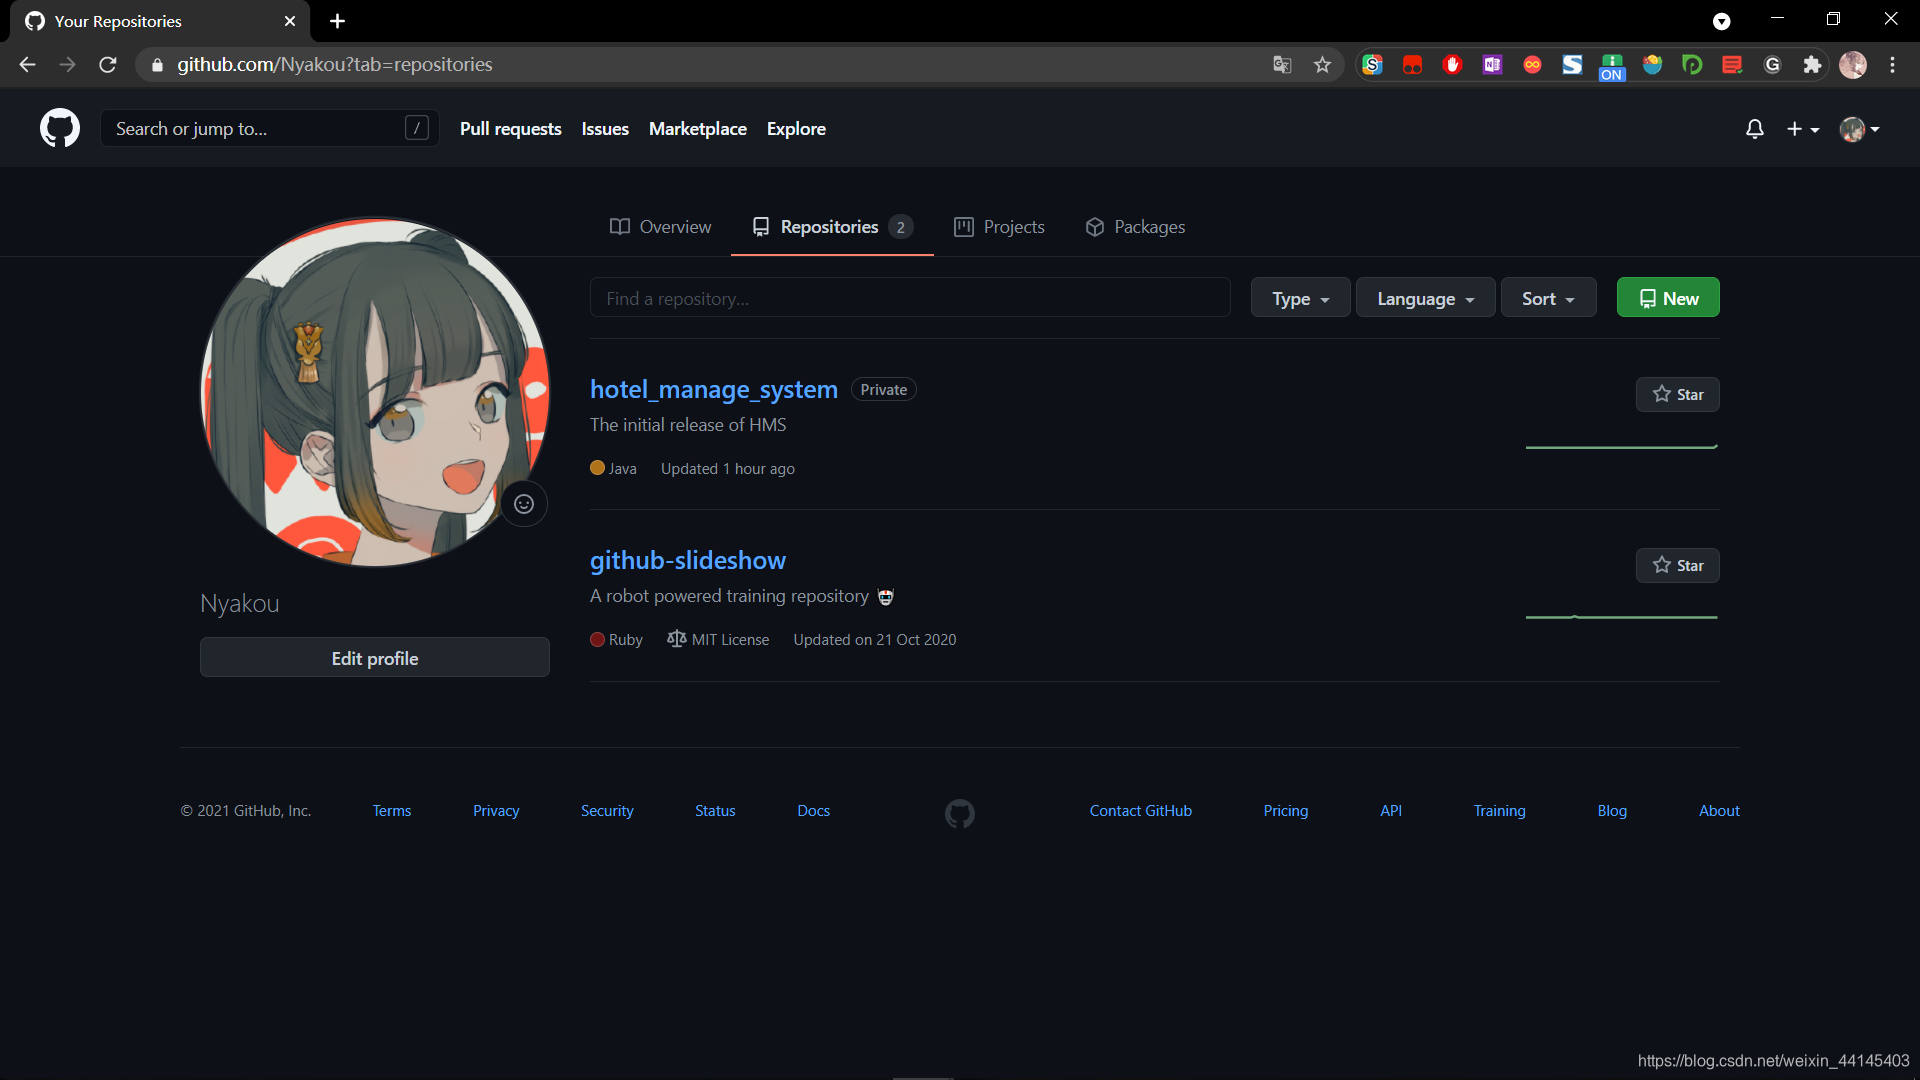Open the plus create-new dropdown

[x=1802, y=129]
